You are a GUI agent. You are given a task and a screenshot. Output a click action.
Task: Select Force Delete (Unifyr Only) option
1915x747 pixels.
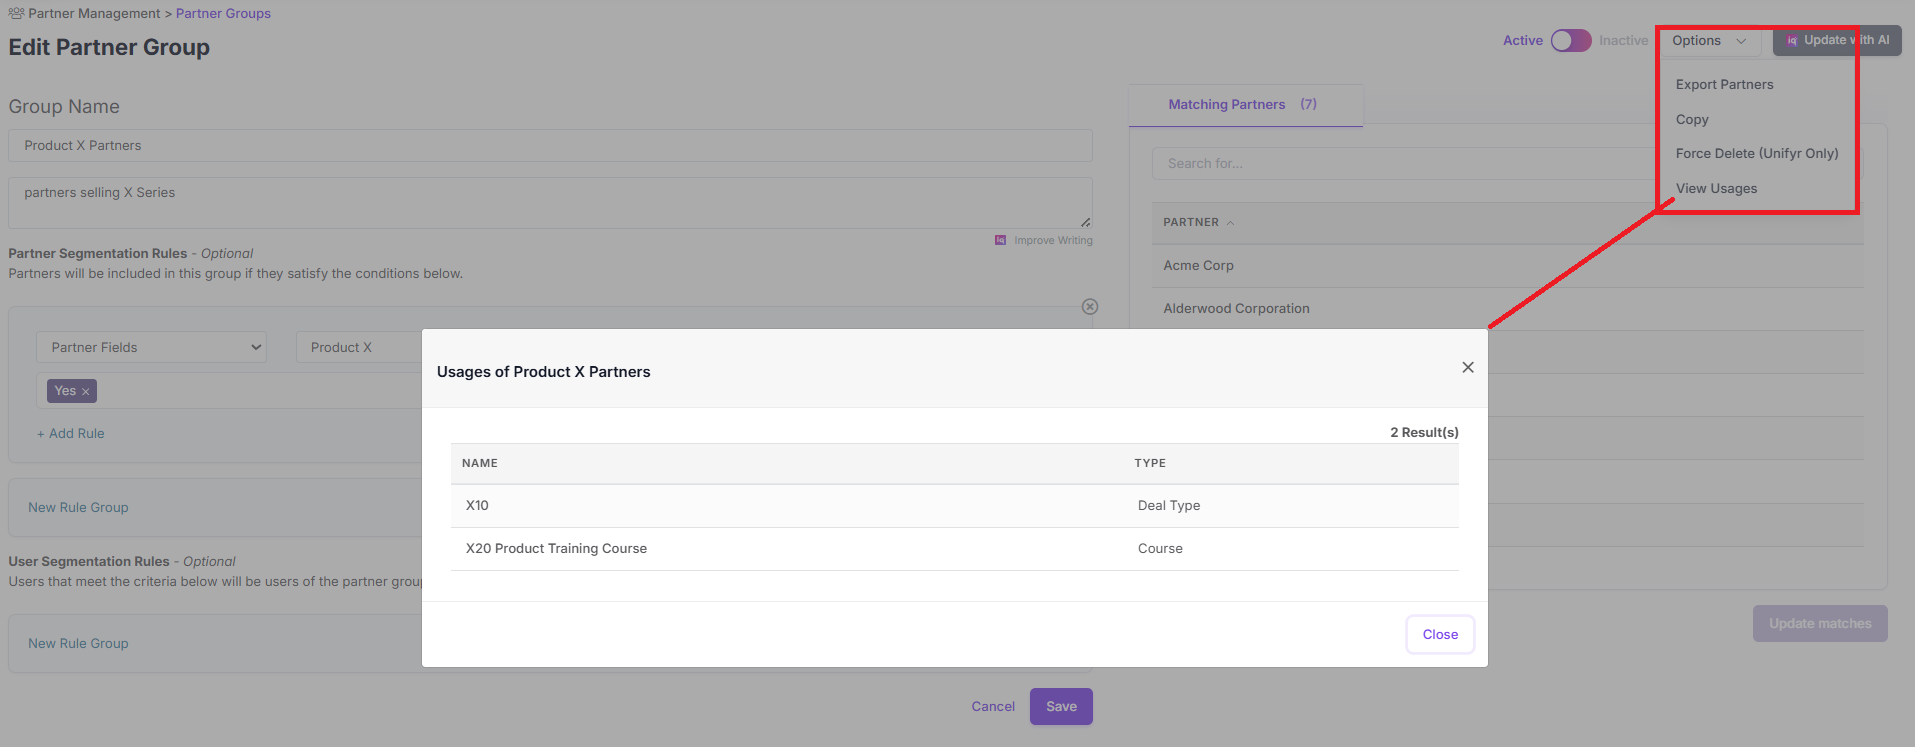coord(1756,153)
